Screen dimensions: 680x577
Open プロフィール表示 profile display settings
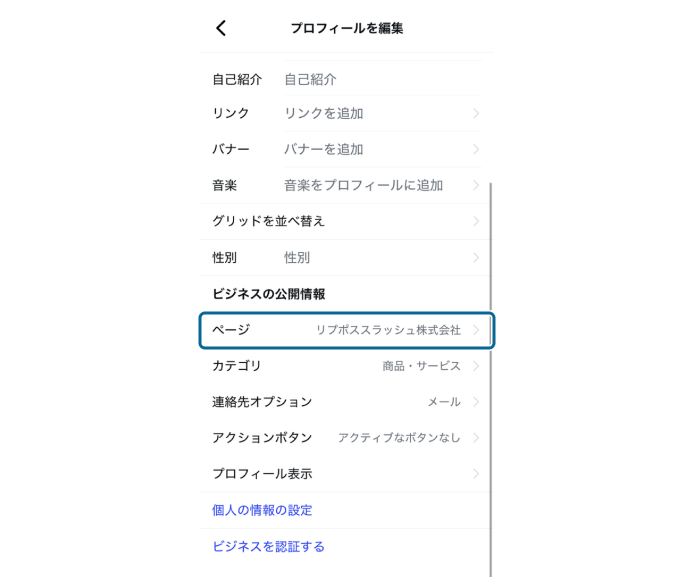pyautogui.click(x=262, y=474)
